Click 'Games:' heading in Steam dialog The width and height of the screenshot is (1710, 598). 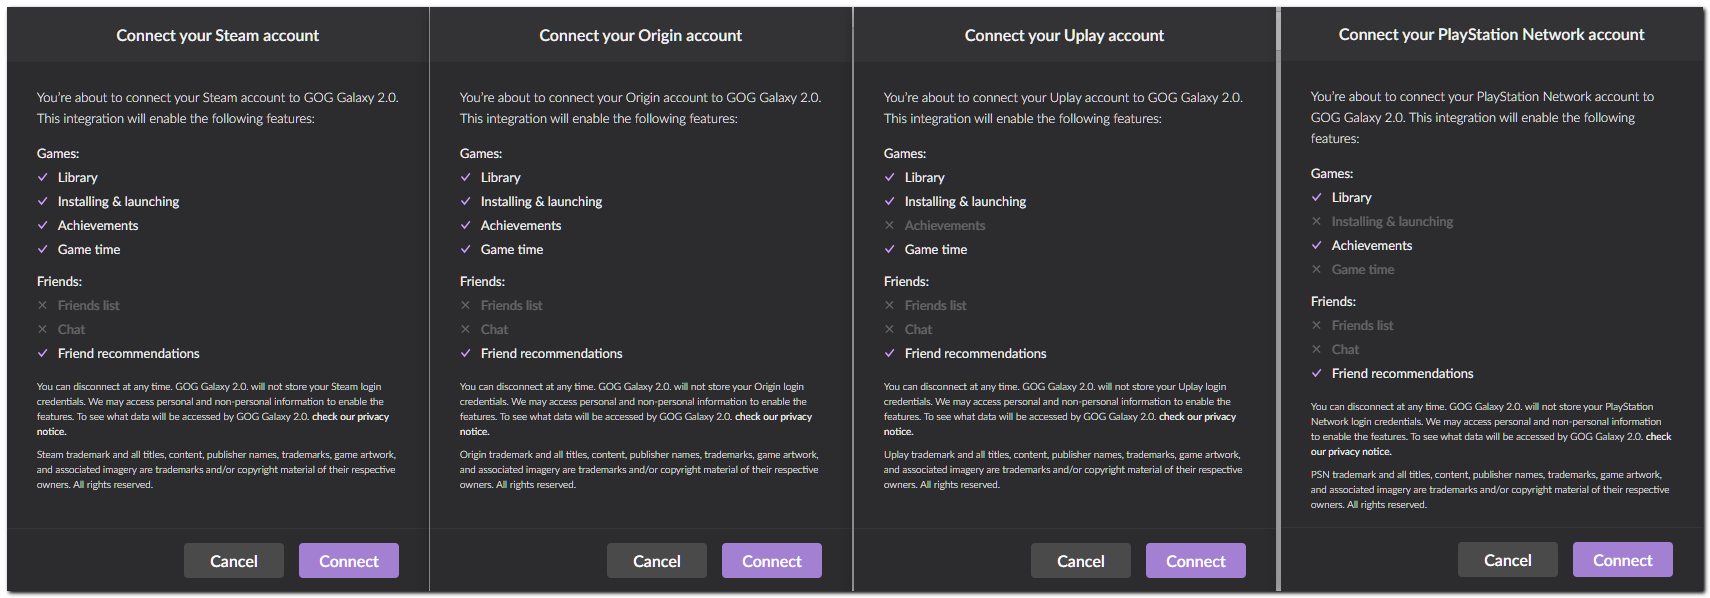coord(58,153)
